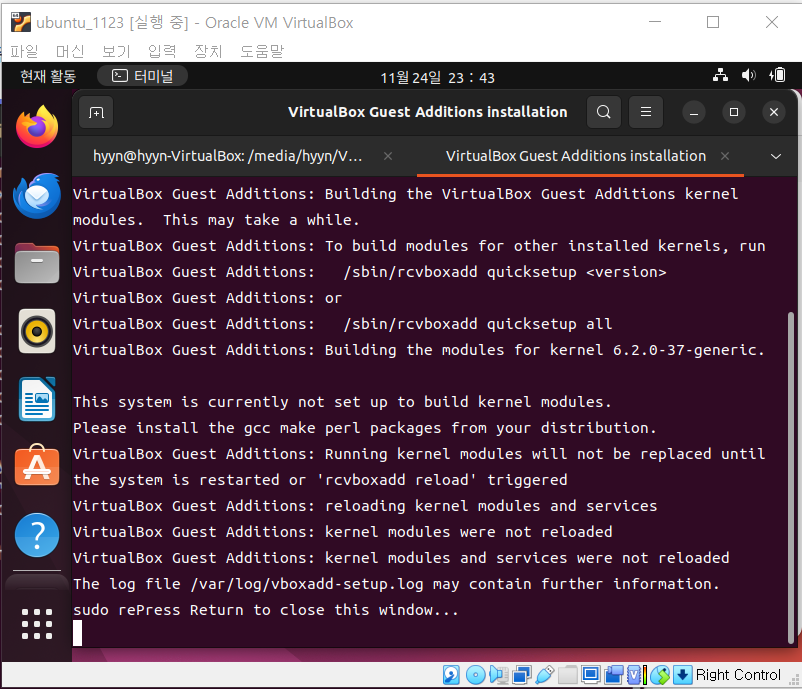Close the Guest Additions installation tab
This screenshot has height=689, width=802.
tap(725, 156)
